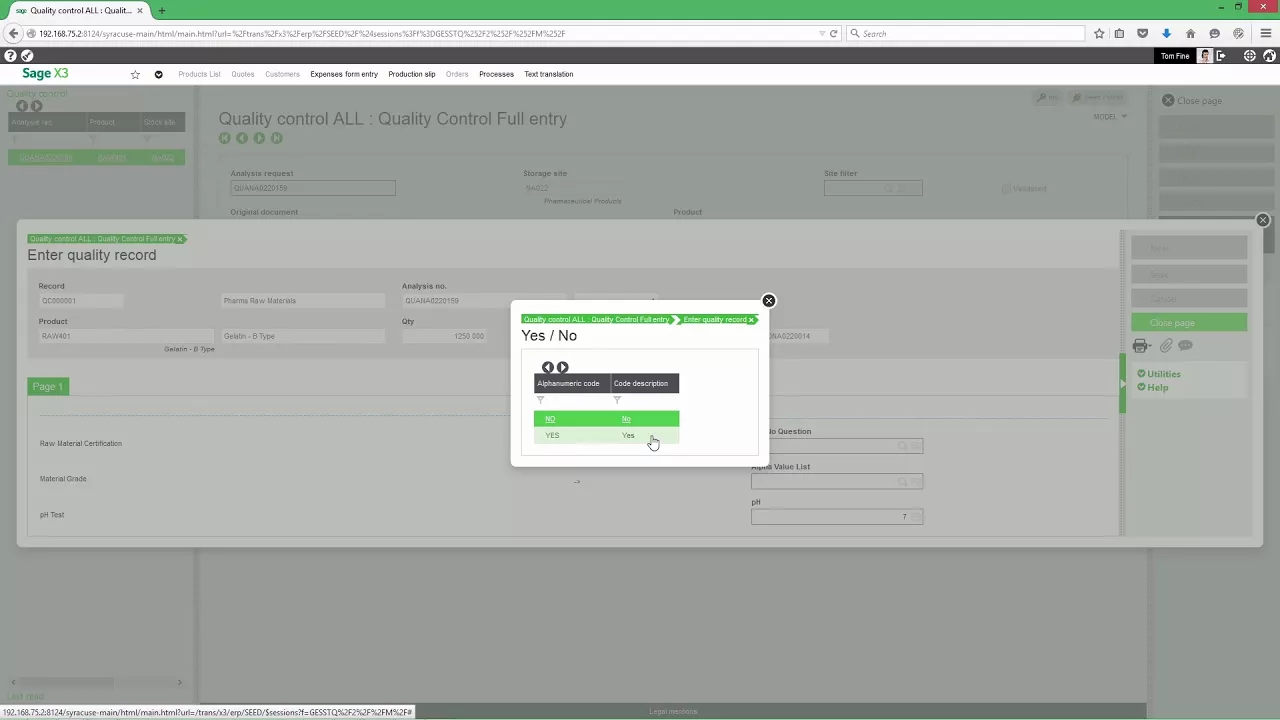The width and height of the screenshot is (1280, 720).
Task: Open Orders bookmark
Action: 457,74
